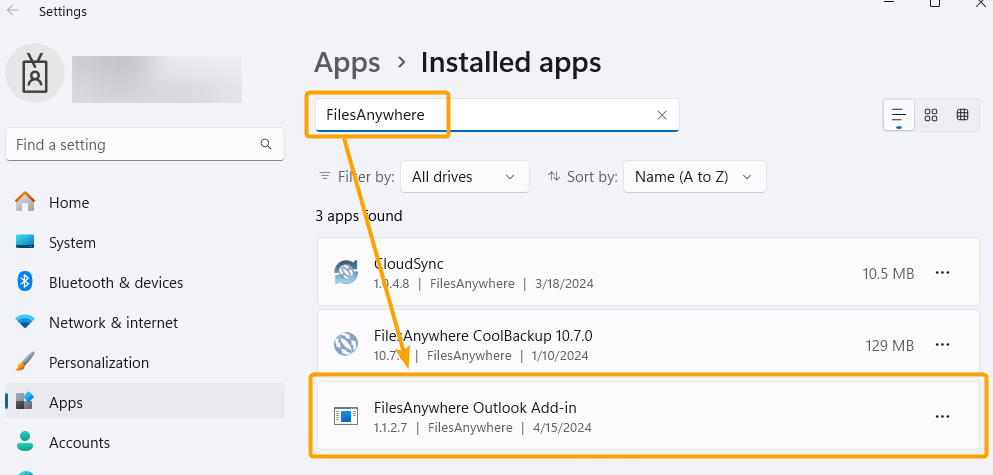
Task: Click the 3/18/2024 install date
Action: click(x=564, y=284)
